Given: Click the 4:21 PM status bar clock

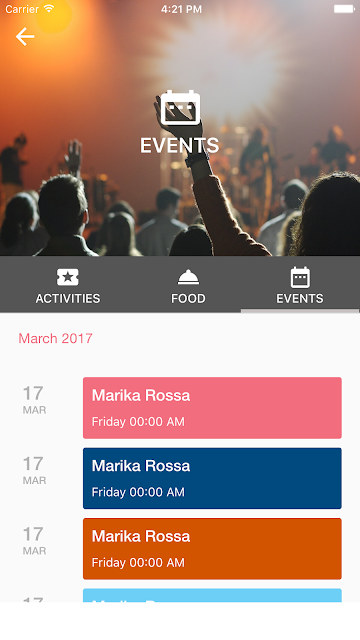Looking at the screenshot, I should pyautogui.click(x=181, y=9).
